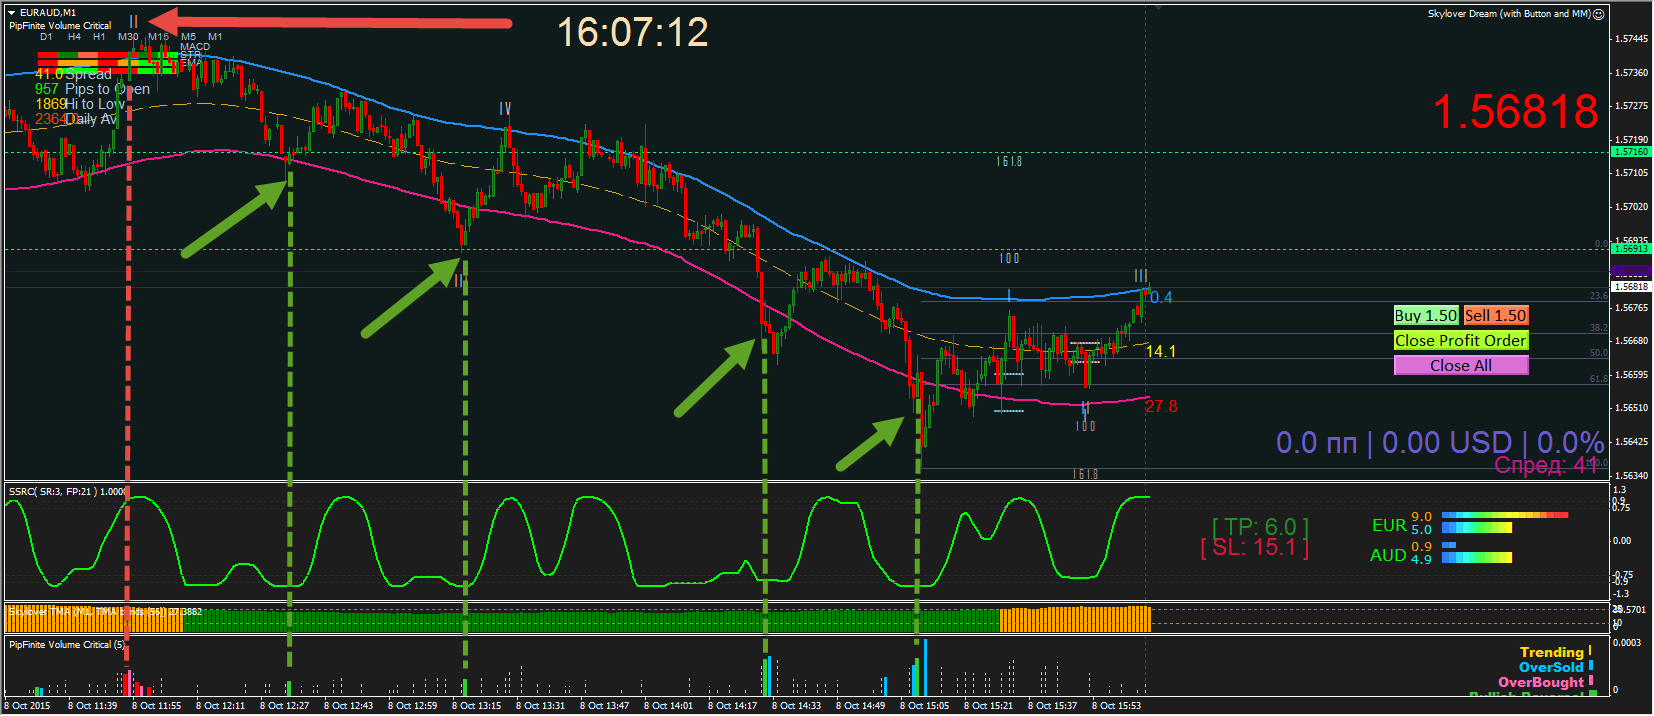The height and width of the screenshot is (716, 1654).
Task: Select the M5 timeframe column label
Action: pos(188,37)
